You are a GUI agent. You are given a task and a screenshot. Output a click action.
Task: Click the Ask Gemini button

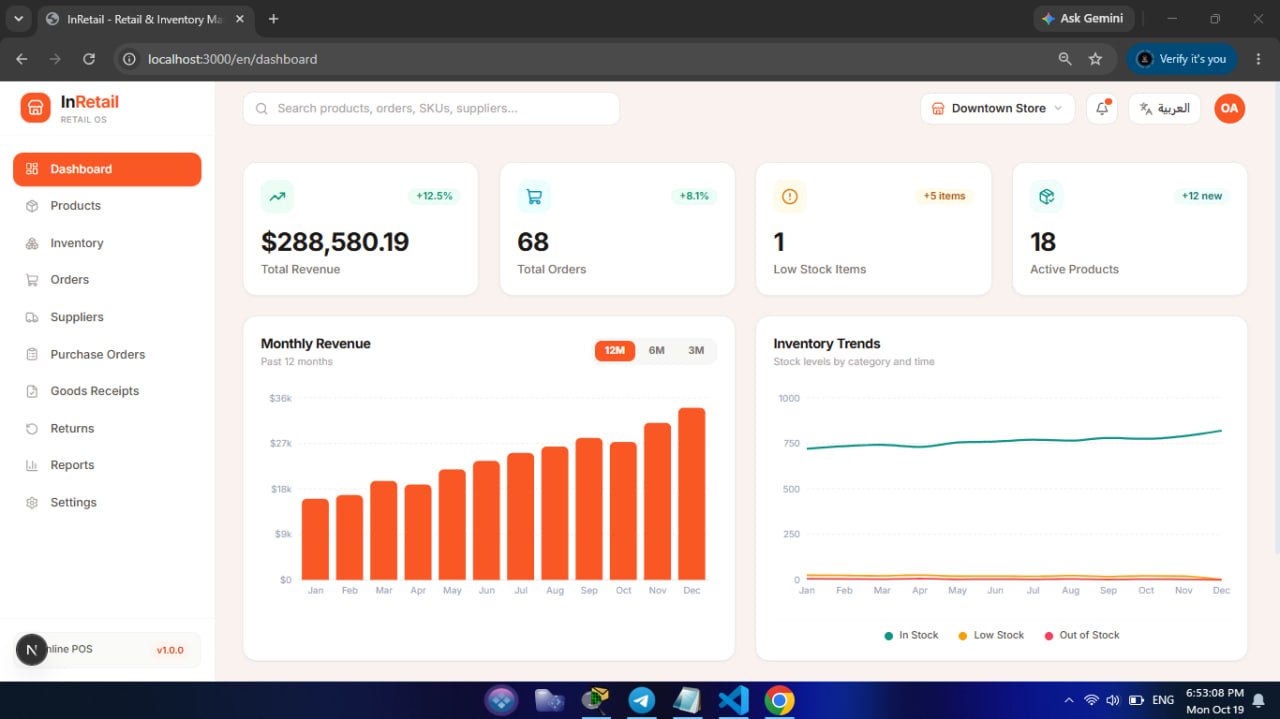coord(1082,19)
